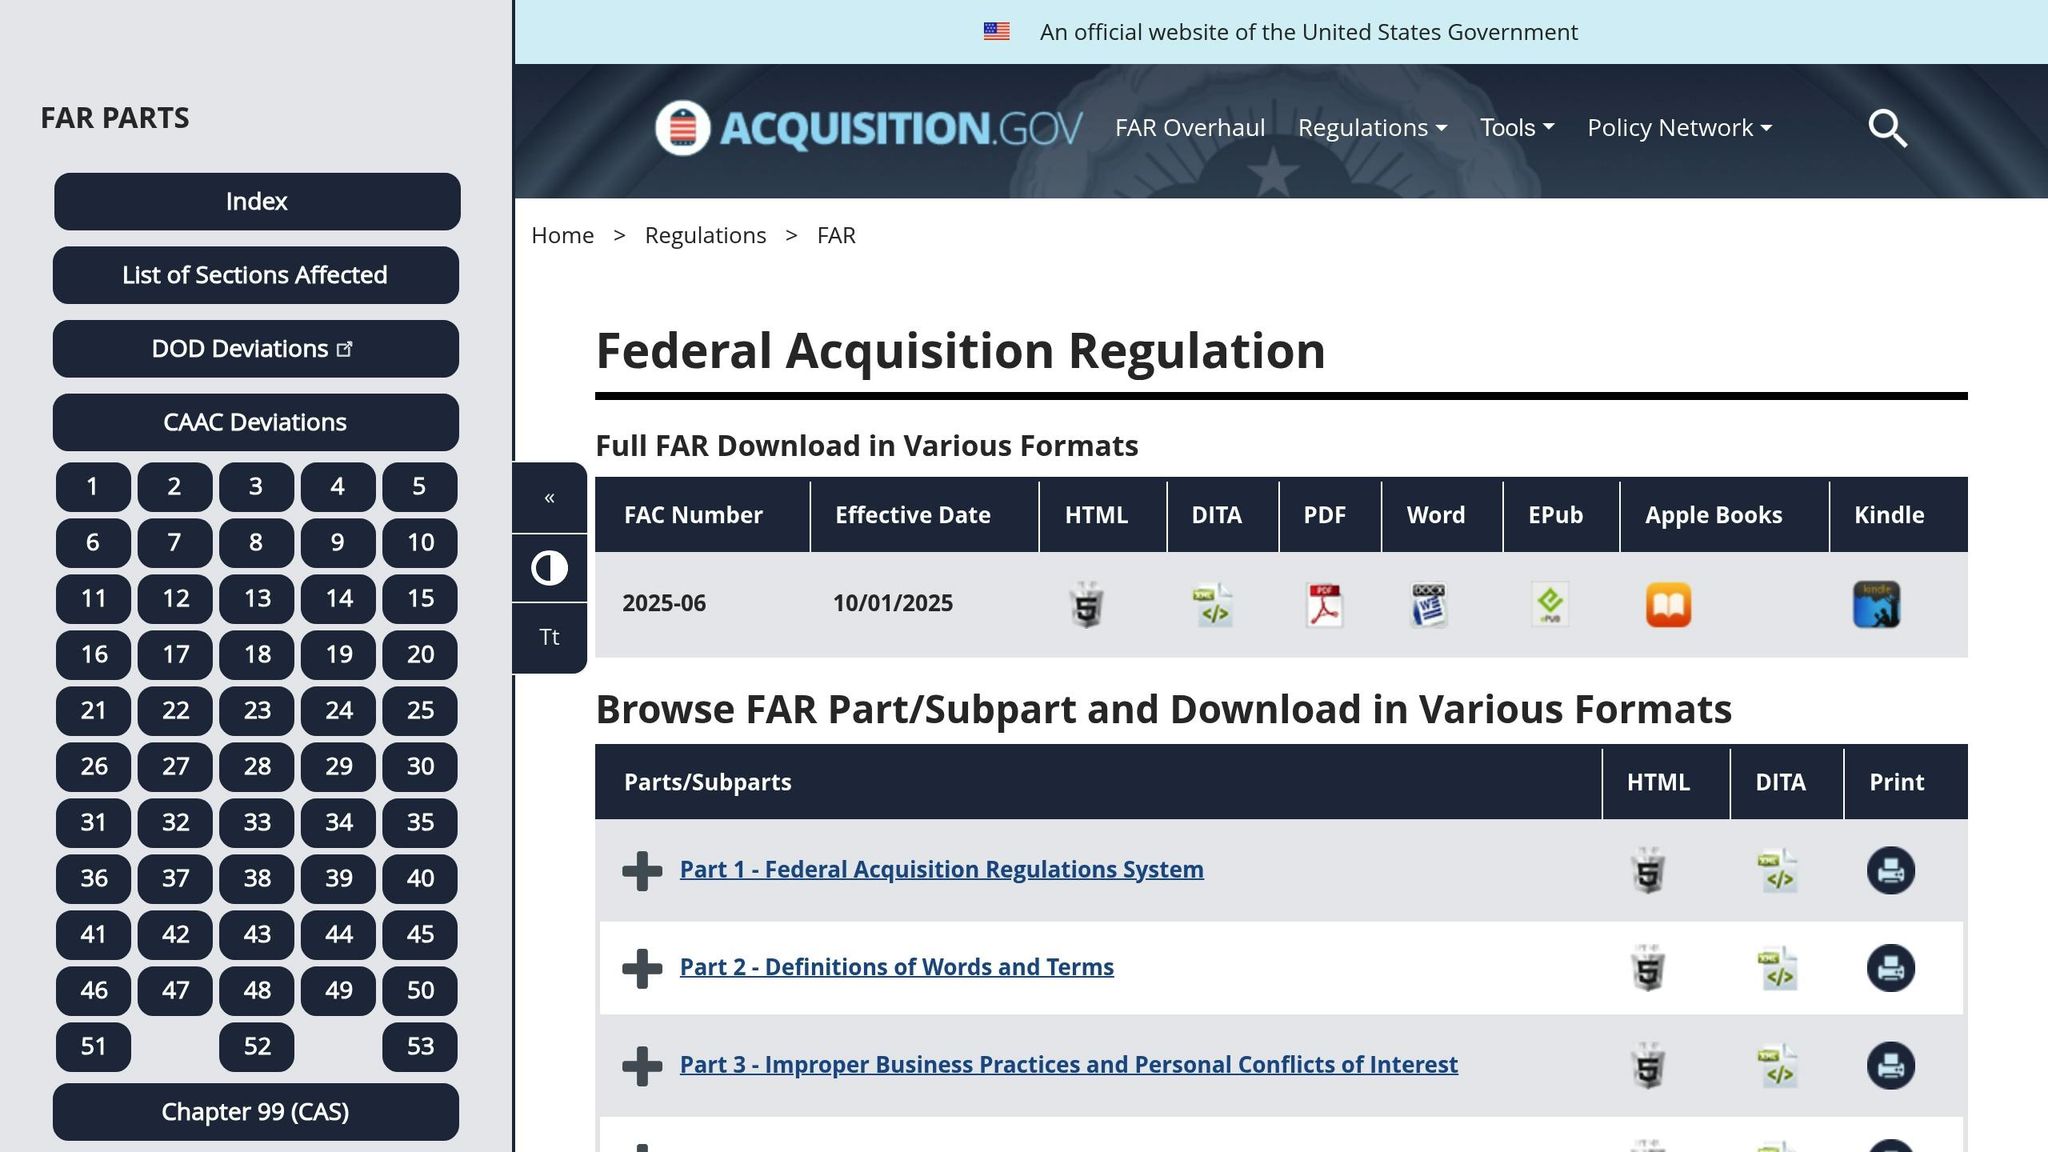
Task: Toggle high contrast mode
Action: (549, 567)
